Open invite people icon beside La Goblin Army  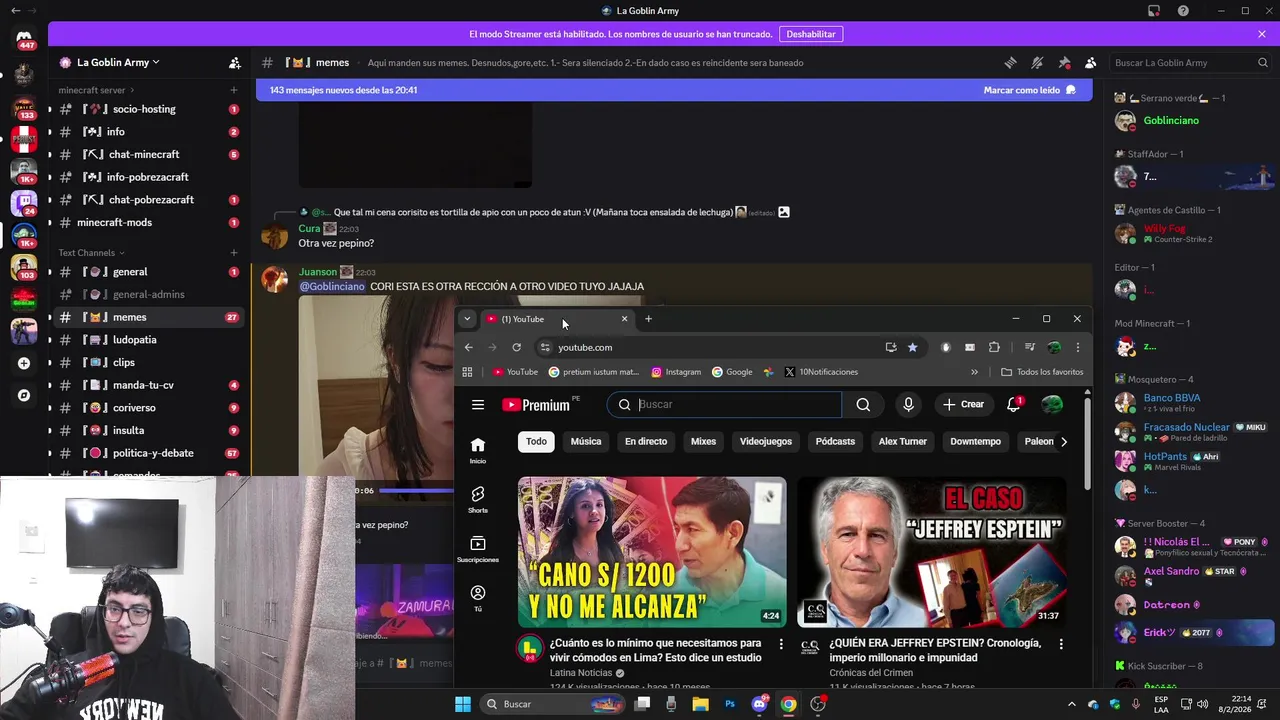pos(235,62)
